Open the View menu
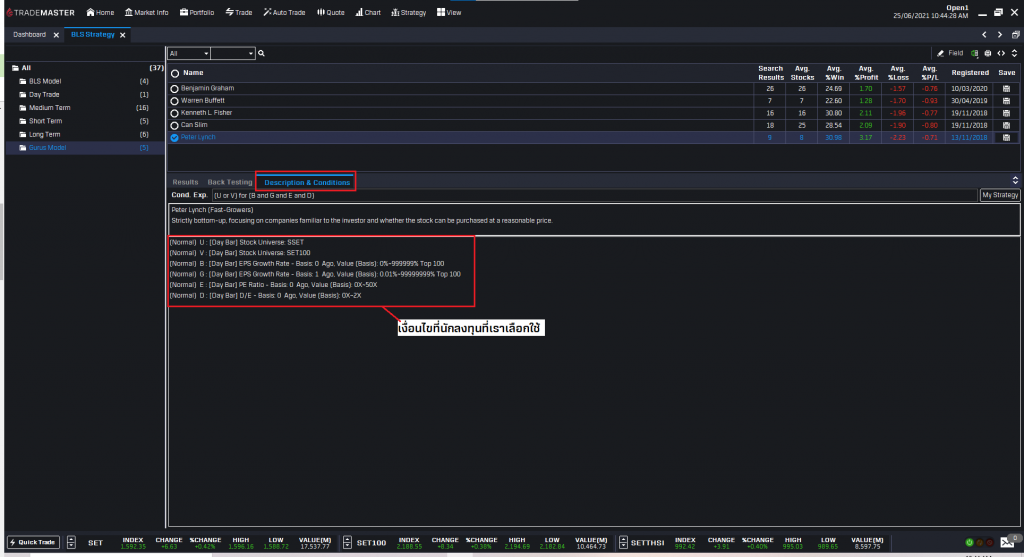This screenshot has width=1024, height=557. click(x=449, y=12)
